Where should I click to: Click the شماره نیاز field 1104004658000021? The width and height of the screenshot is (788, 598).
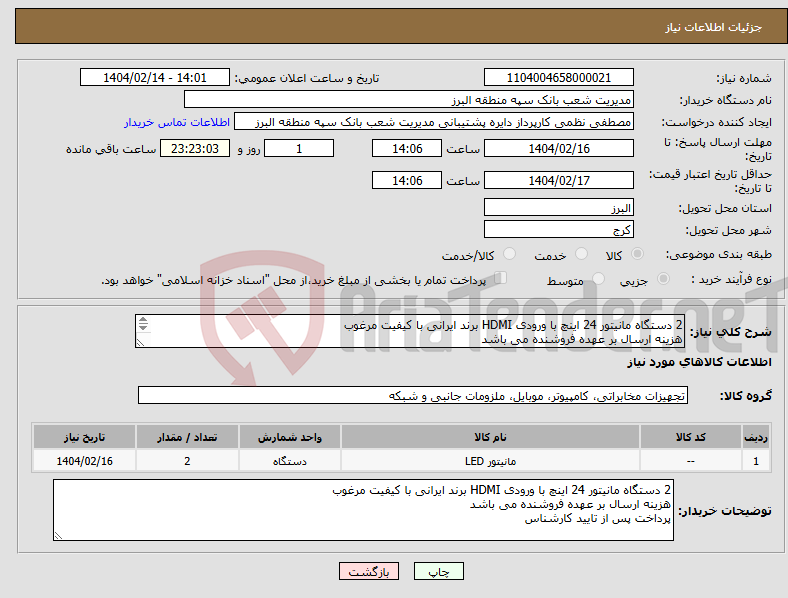[x=559, y=77]
